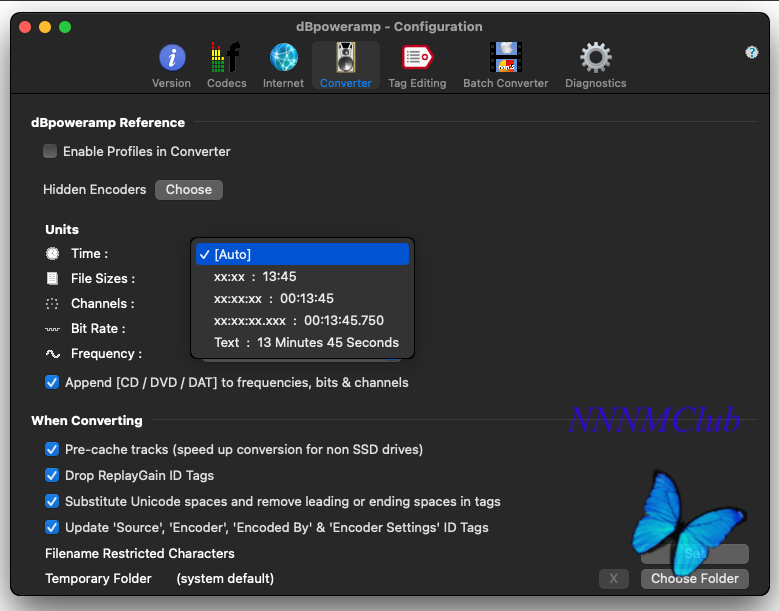This screenshot has width=779, height=611.
Task: Click the clock icon beside Time
Action: coord(53,253)
